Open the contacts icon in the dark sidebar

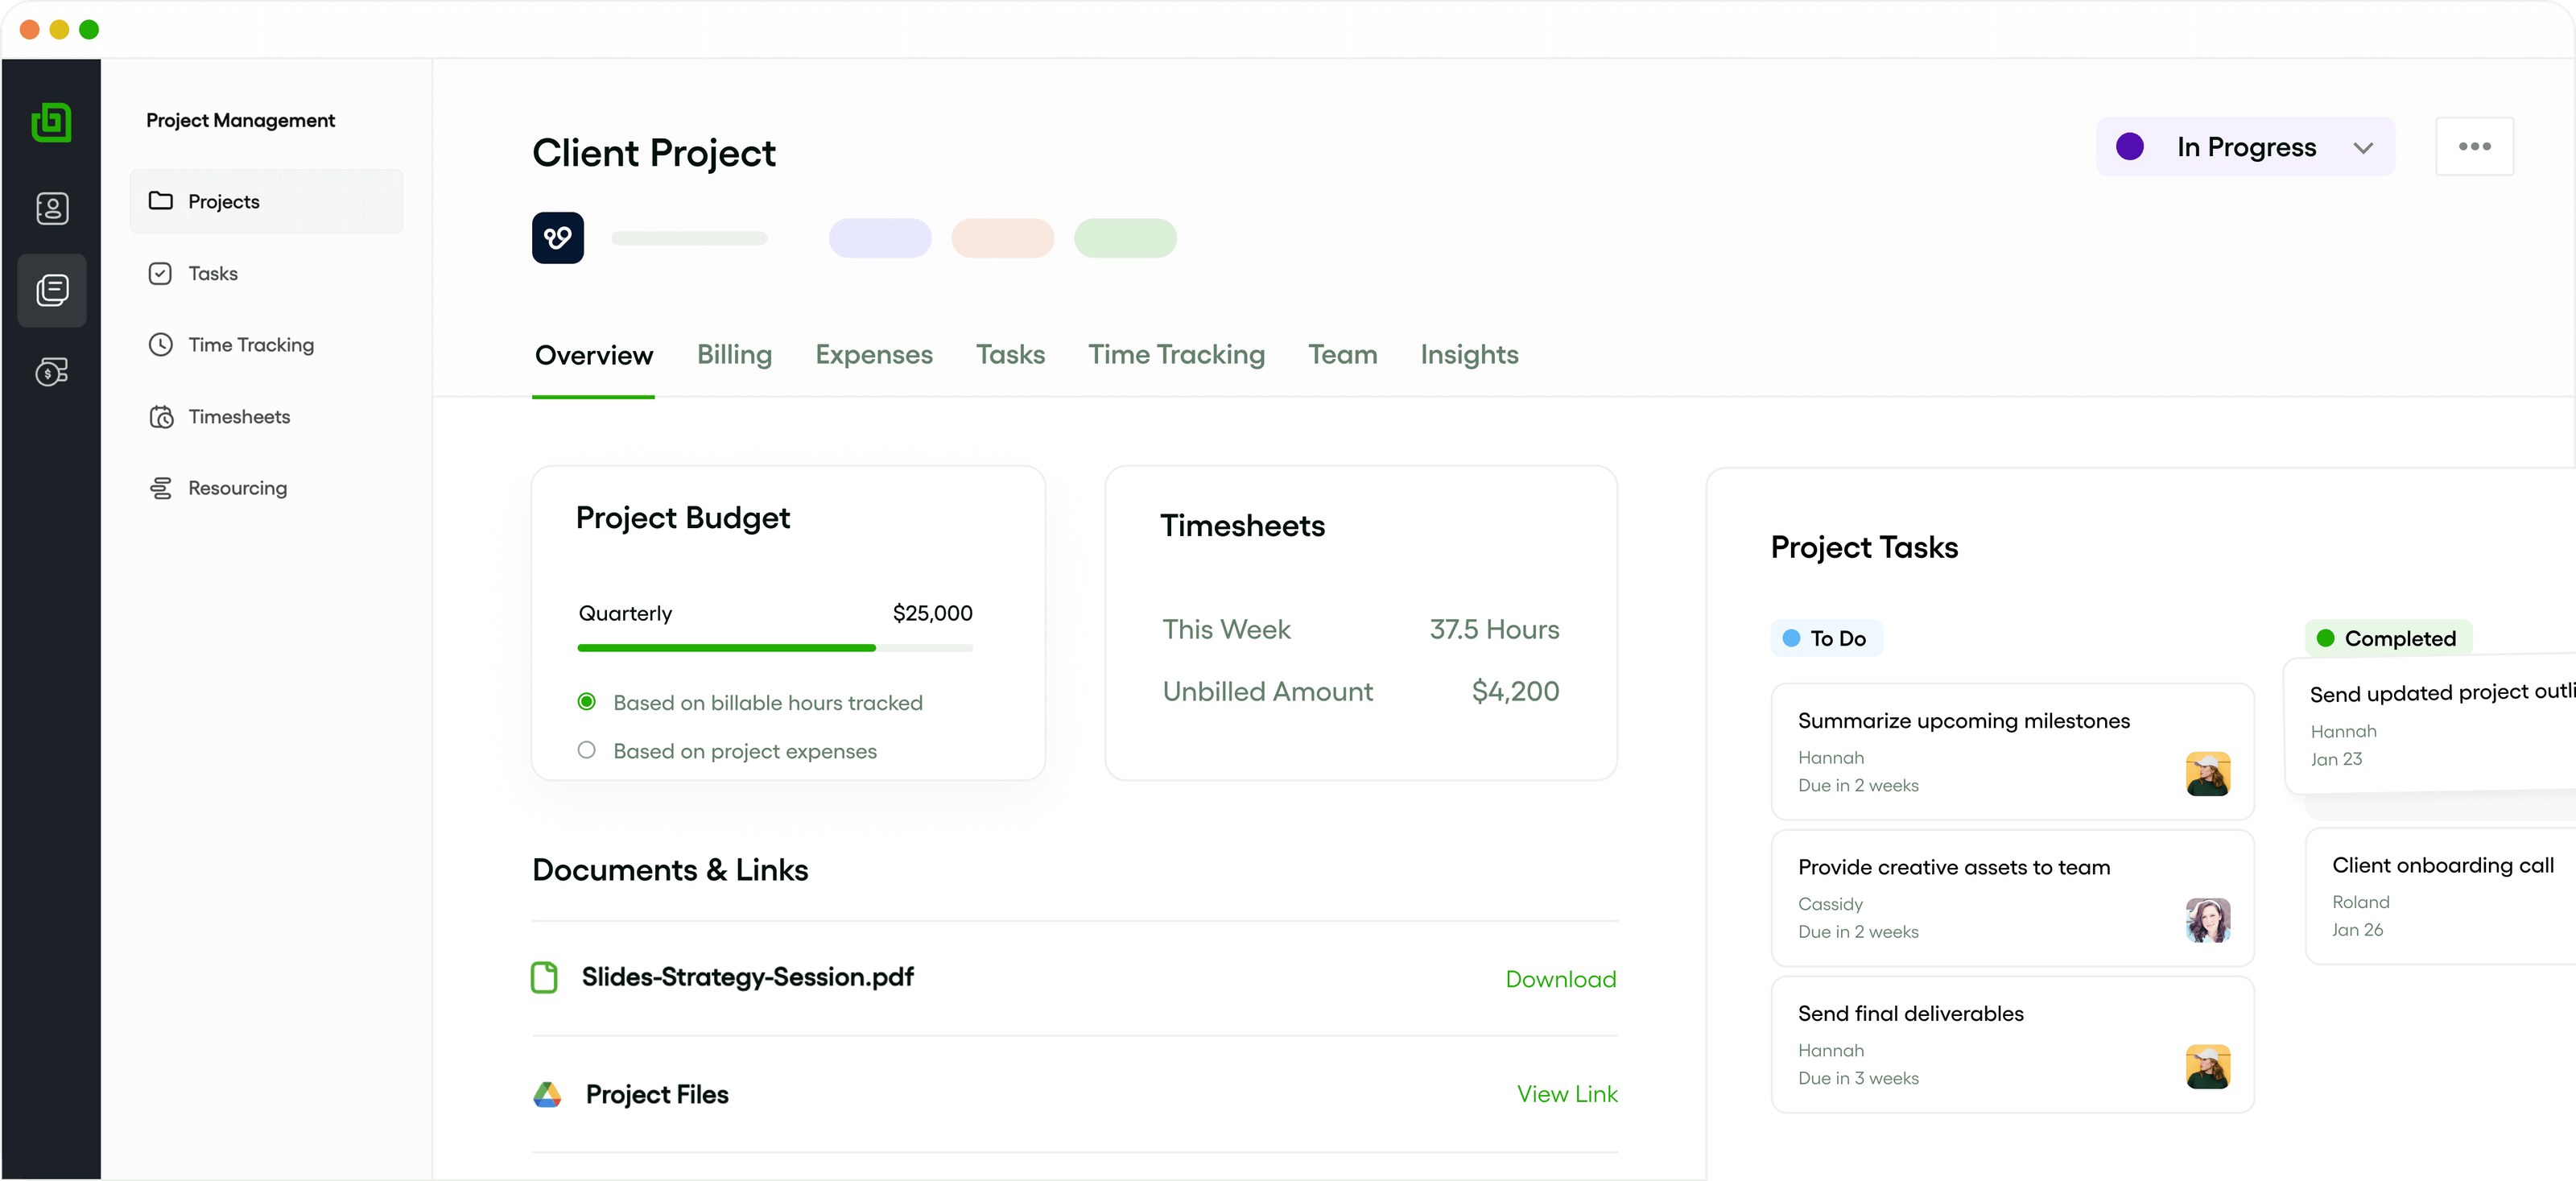[52, 208]
